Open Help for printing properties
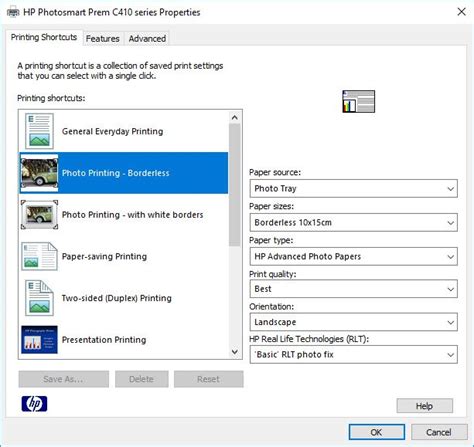474x447 pixels. click(425, 406)
